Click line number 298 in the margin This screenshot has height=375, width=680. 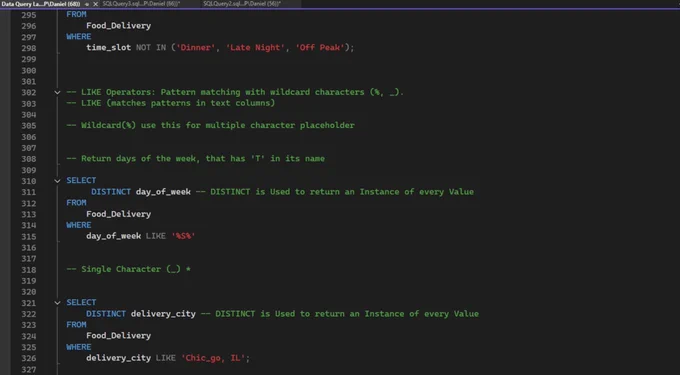29,48
